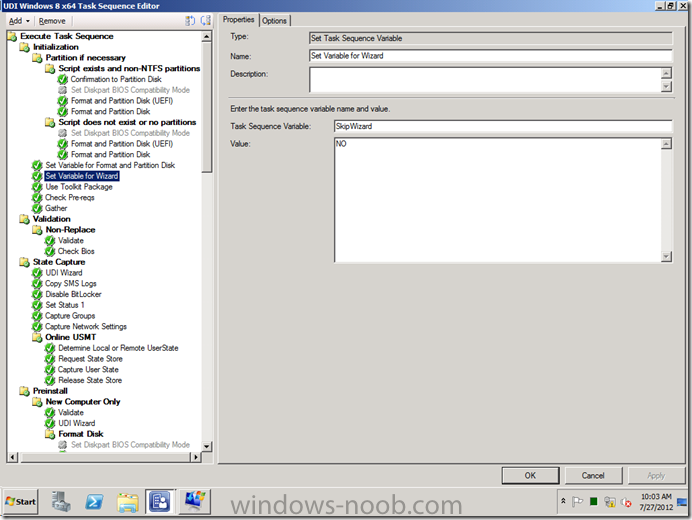Open the Windows Start menu
Image resolution: width=692 pixels, height=520 pixels.
(x=20, y=502)
